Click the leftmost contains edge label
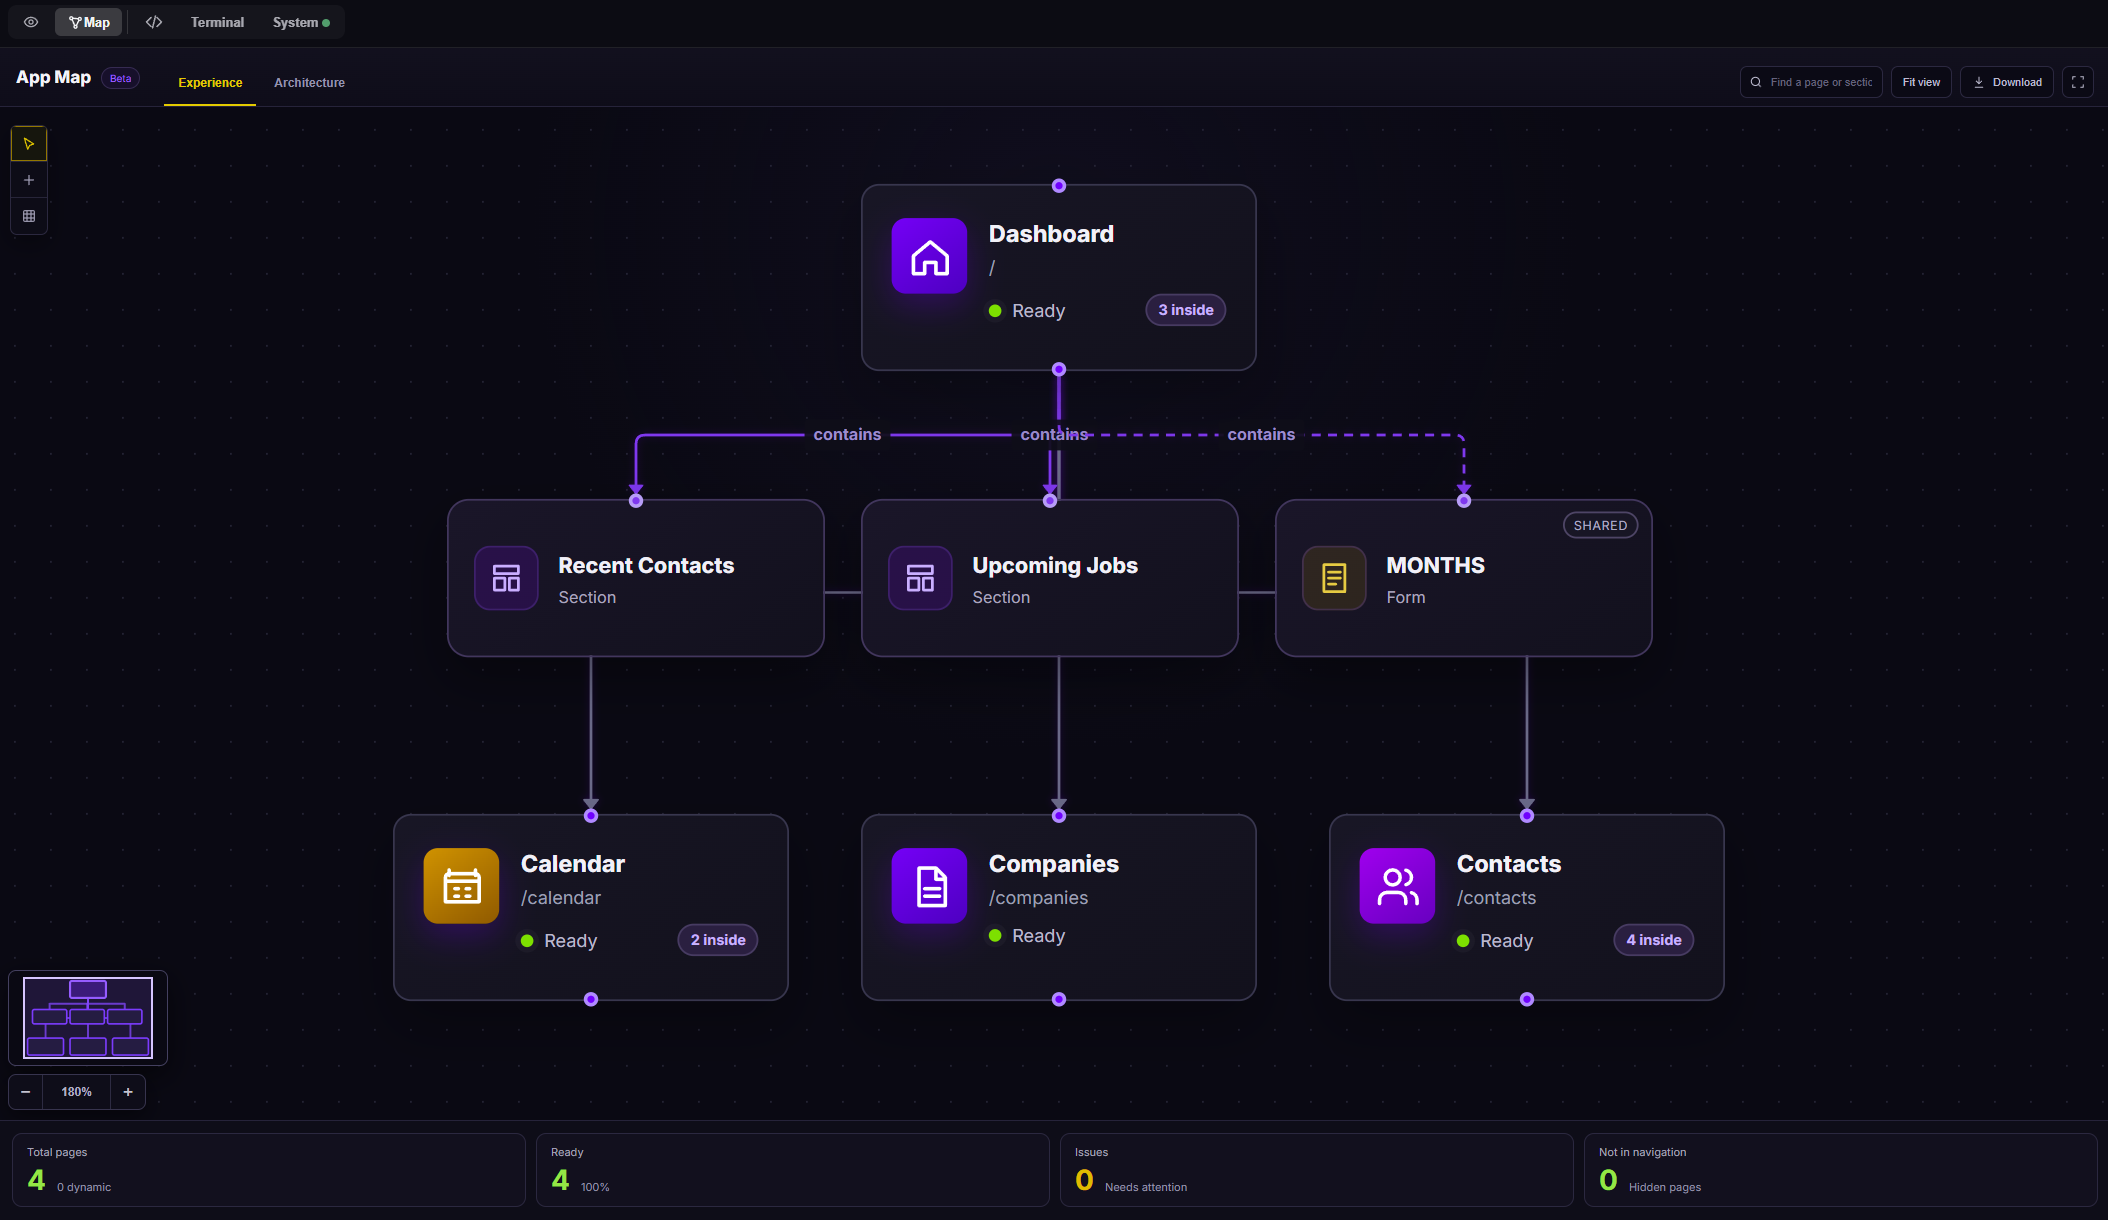The image size is (2108, 1220). (847, 435)
